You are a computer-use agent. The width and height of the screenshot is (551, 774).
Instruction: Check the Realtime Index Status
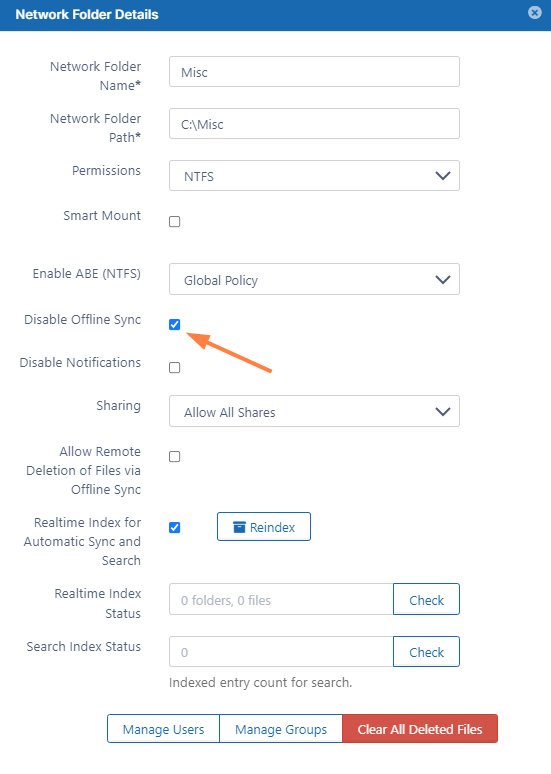point(426,599)
